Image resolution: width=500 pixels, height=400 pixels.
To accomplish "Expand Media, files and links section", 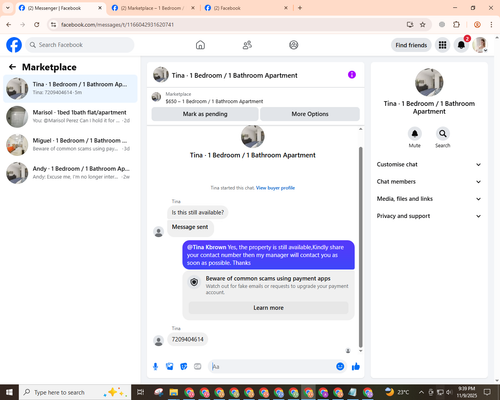I will (429, 199).
